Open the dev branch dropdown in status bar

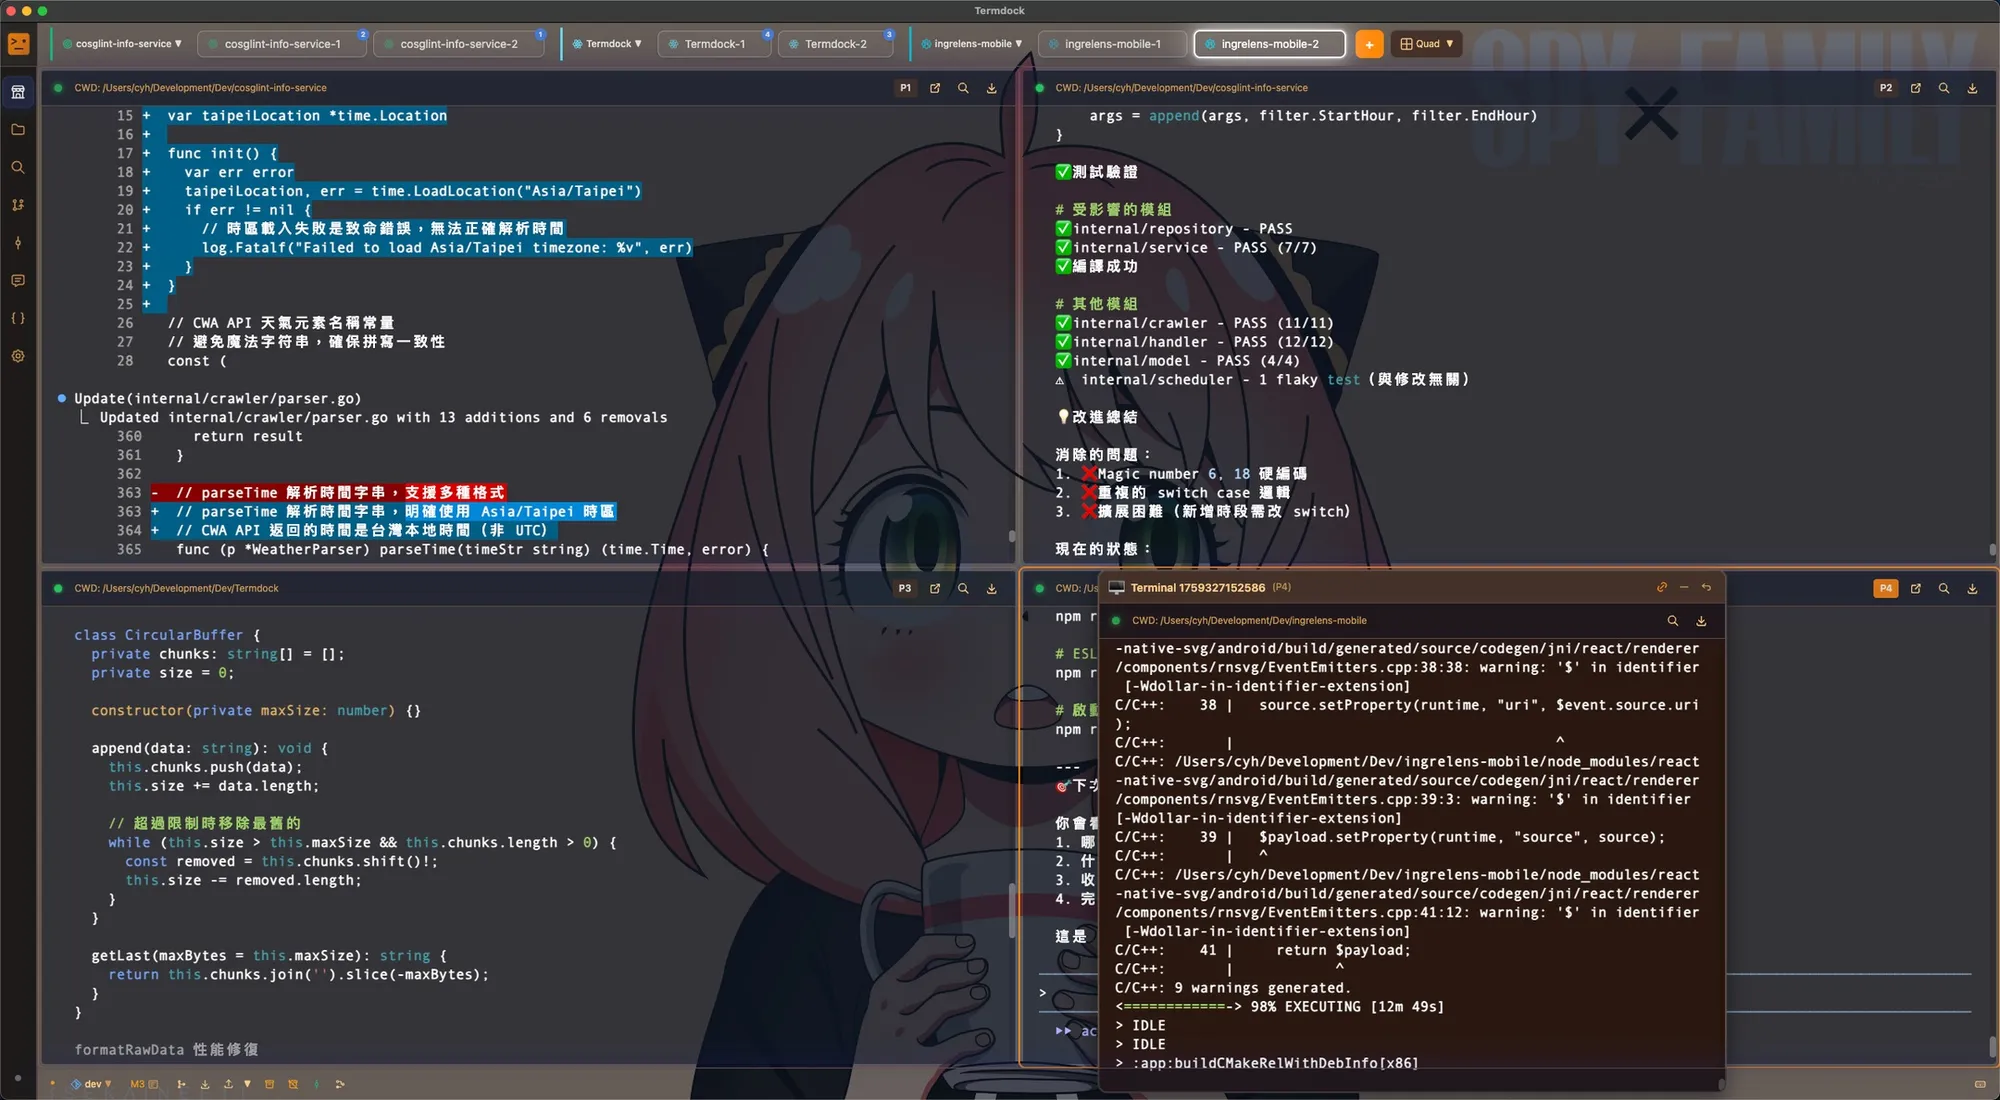coord(92,1084)
